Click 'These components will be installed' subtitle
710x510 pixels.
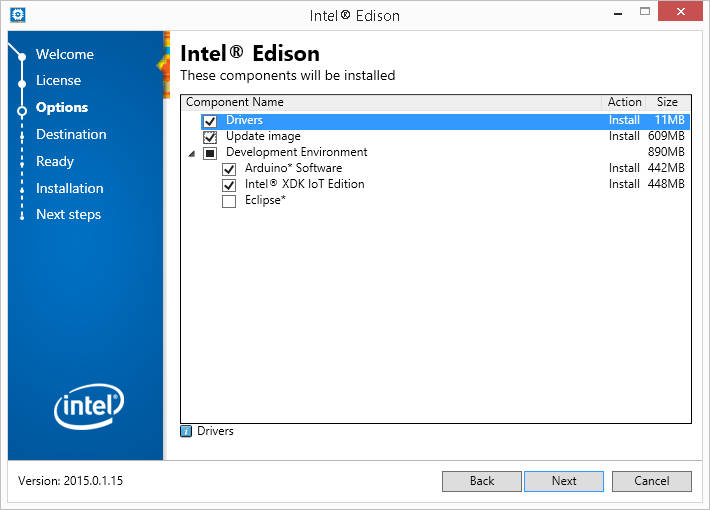(x=288, y=75)
